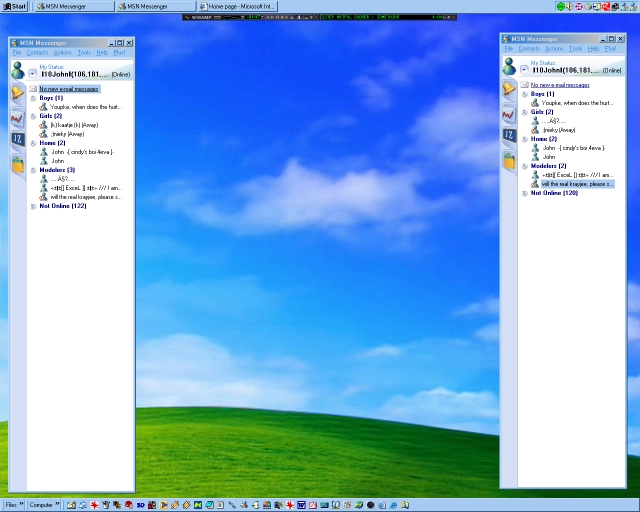Click the envelope email icon in right window
Image resolution: width=640 pixels, height=512 pixels.
524,85
